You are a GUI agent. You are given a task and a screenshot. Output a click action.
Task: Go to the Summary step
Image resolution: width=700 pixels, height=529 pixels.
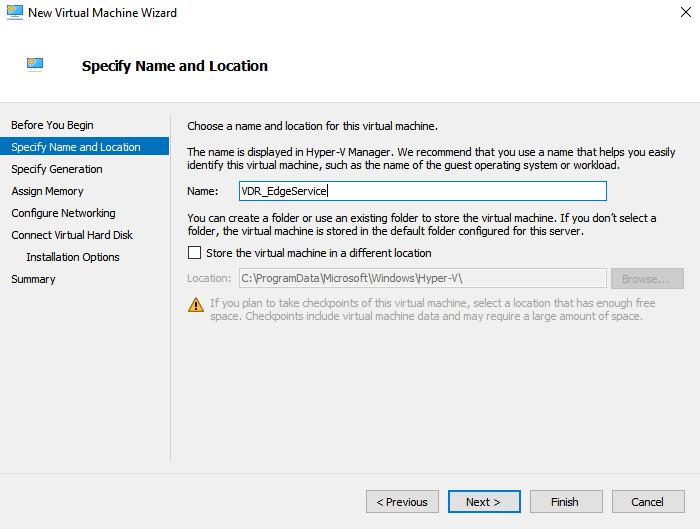pos(33,279)
